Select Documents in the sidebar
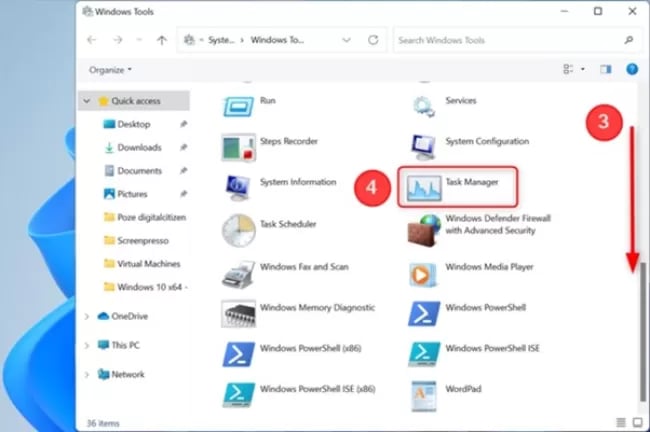The image size is (650, 432). tap(139, 170)
